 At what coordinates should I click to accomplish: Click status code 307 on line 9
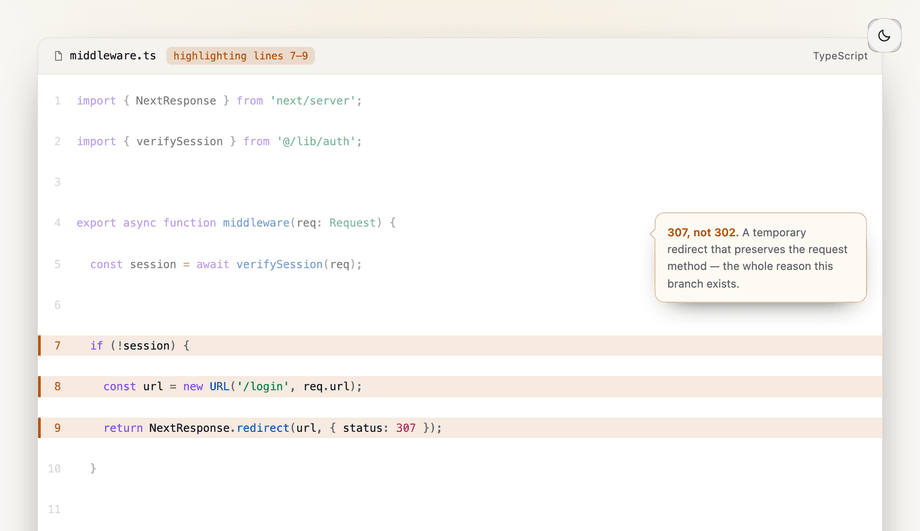(x=406, y=428)
